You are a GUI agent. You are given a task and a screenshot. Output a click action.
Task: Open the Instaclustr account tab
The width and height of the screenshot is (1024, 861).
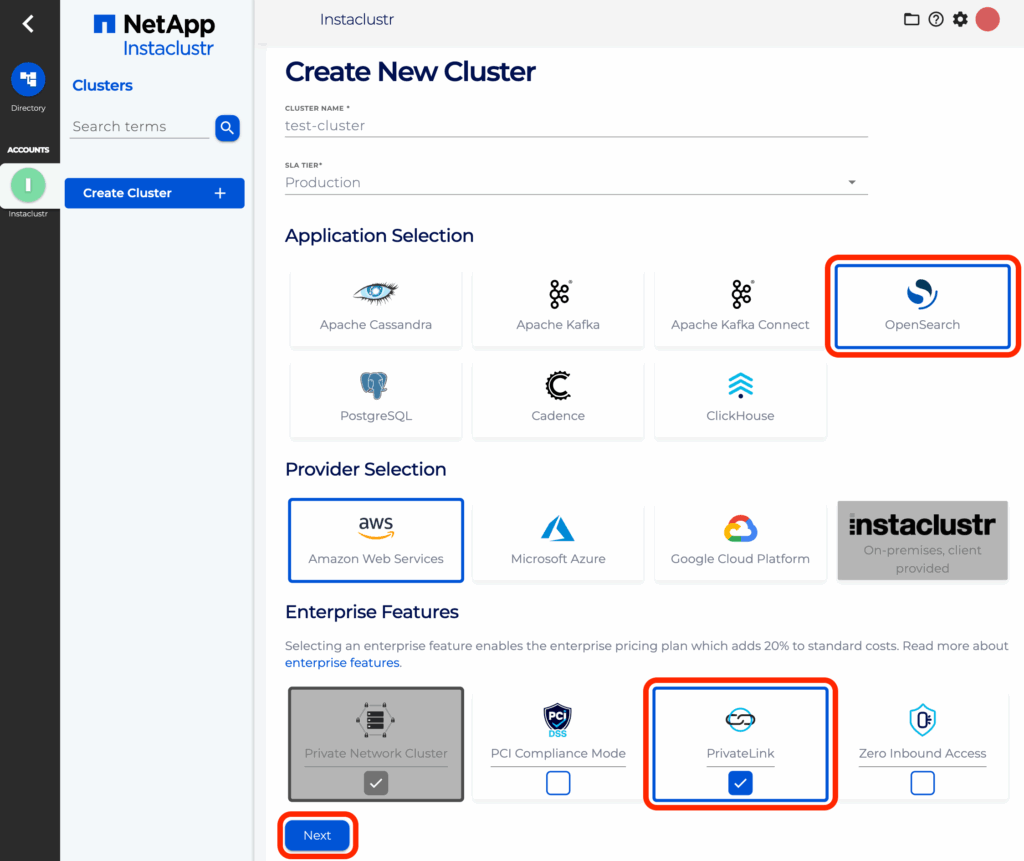[28, 185]
